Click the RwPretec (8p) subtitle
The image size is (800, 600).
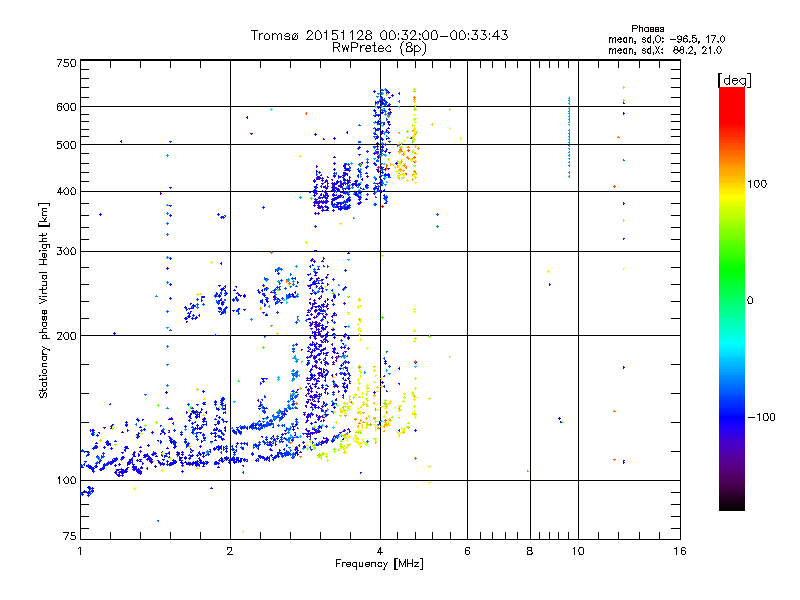tap(379, 48)
